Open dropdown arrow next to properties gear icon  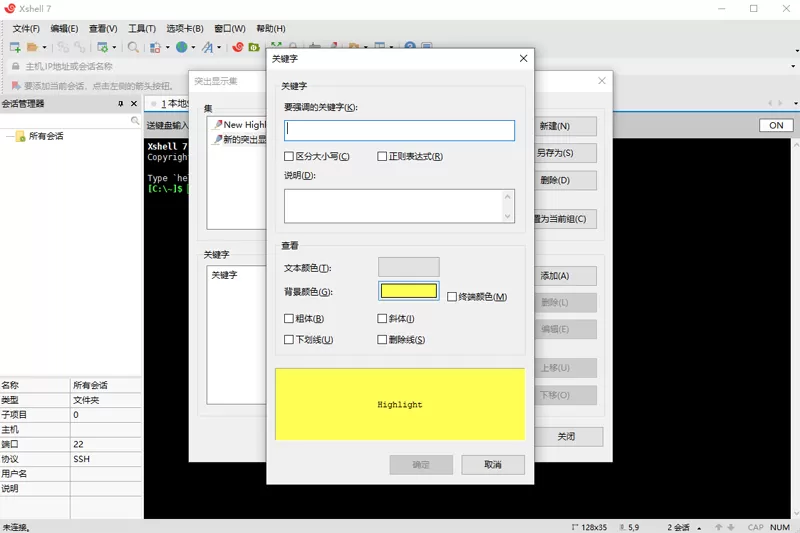(114, 47)
